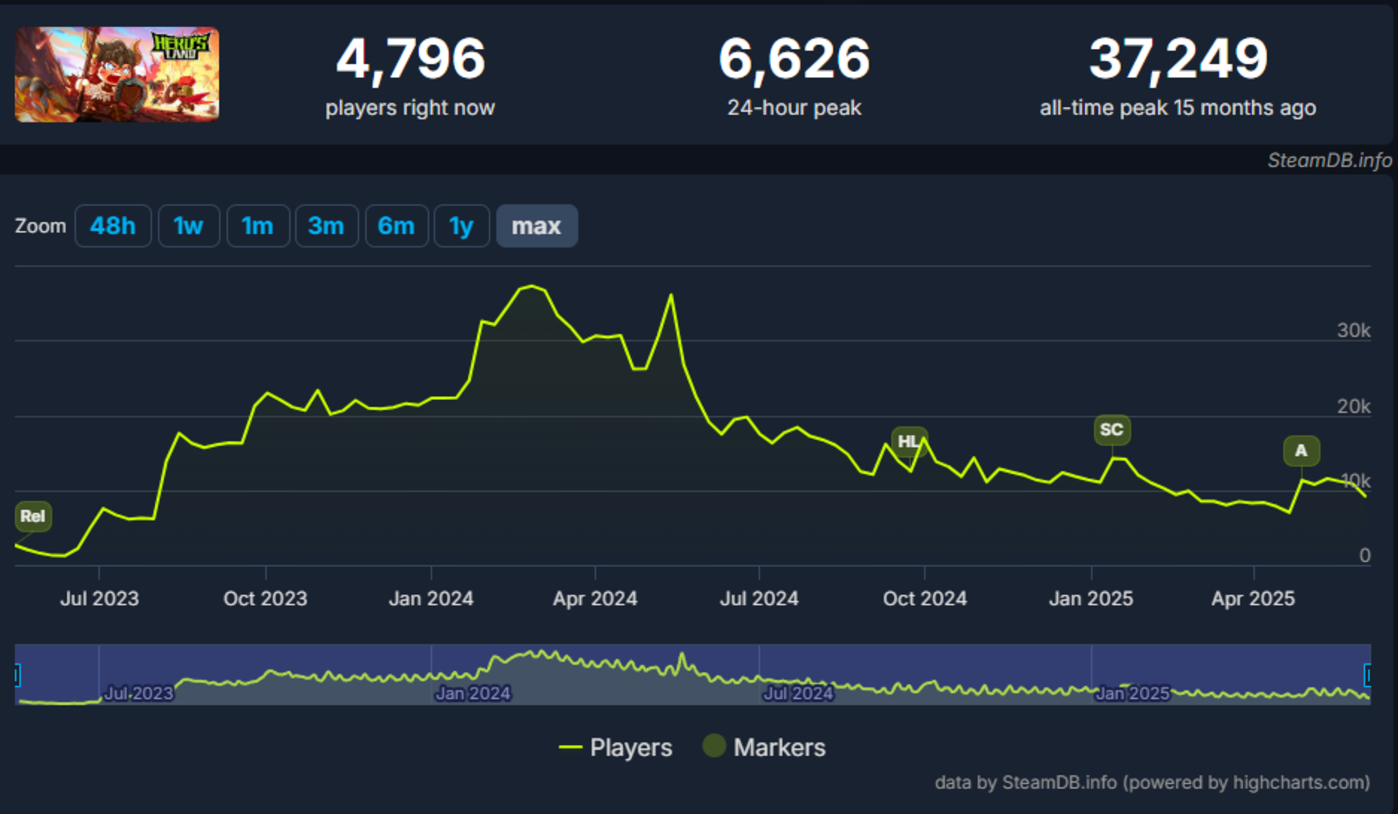Click Jan 2024 in the navigator mini-chart
This screenshot has width=1398, height=814.
point(474,693)
